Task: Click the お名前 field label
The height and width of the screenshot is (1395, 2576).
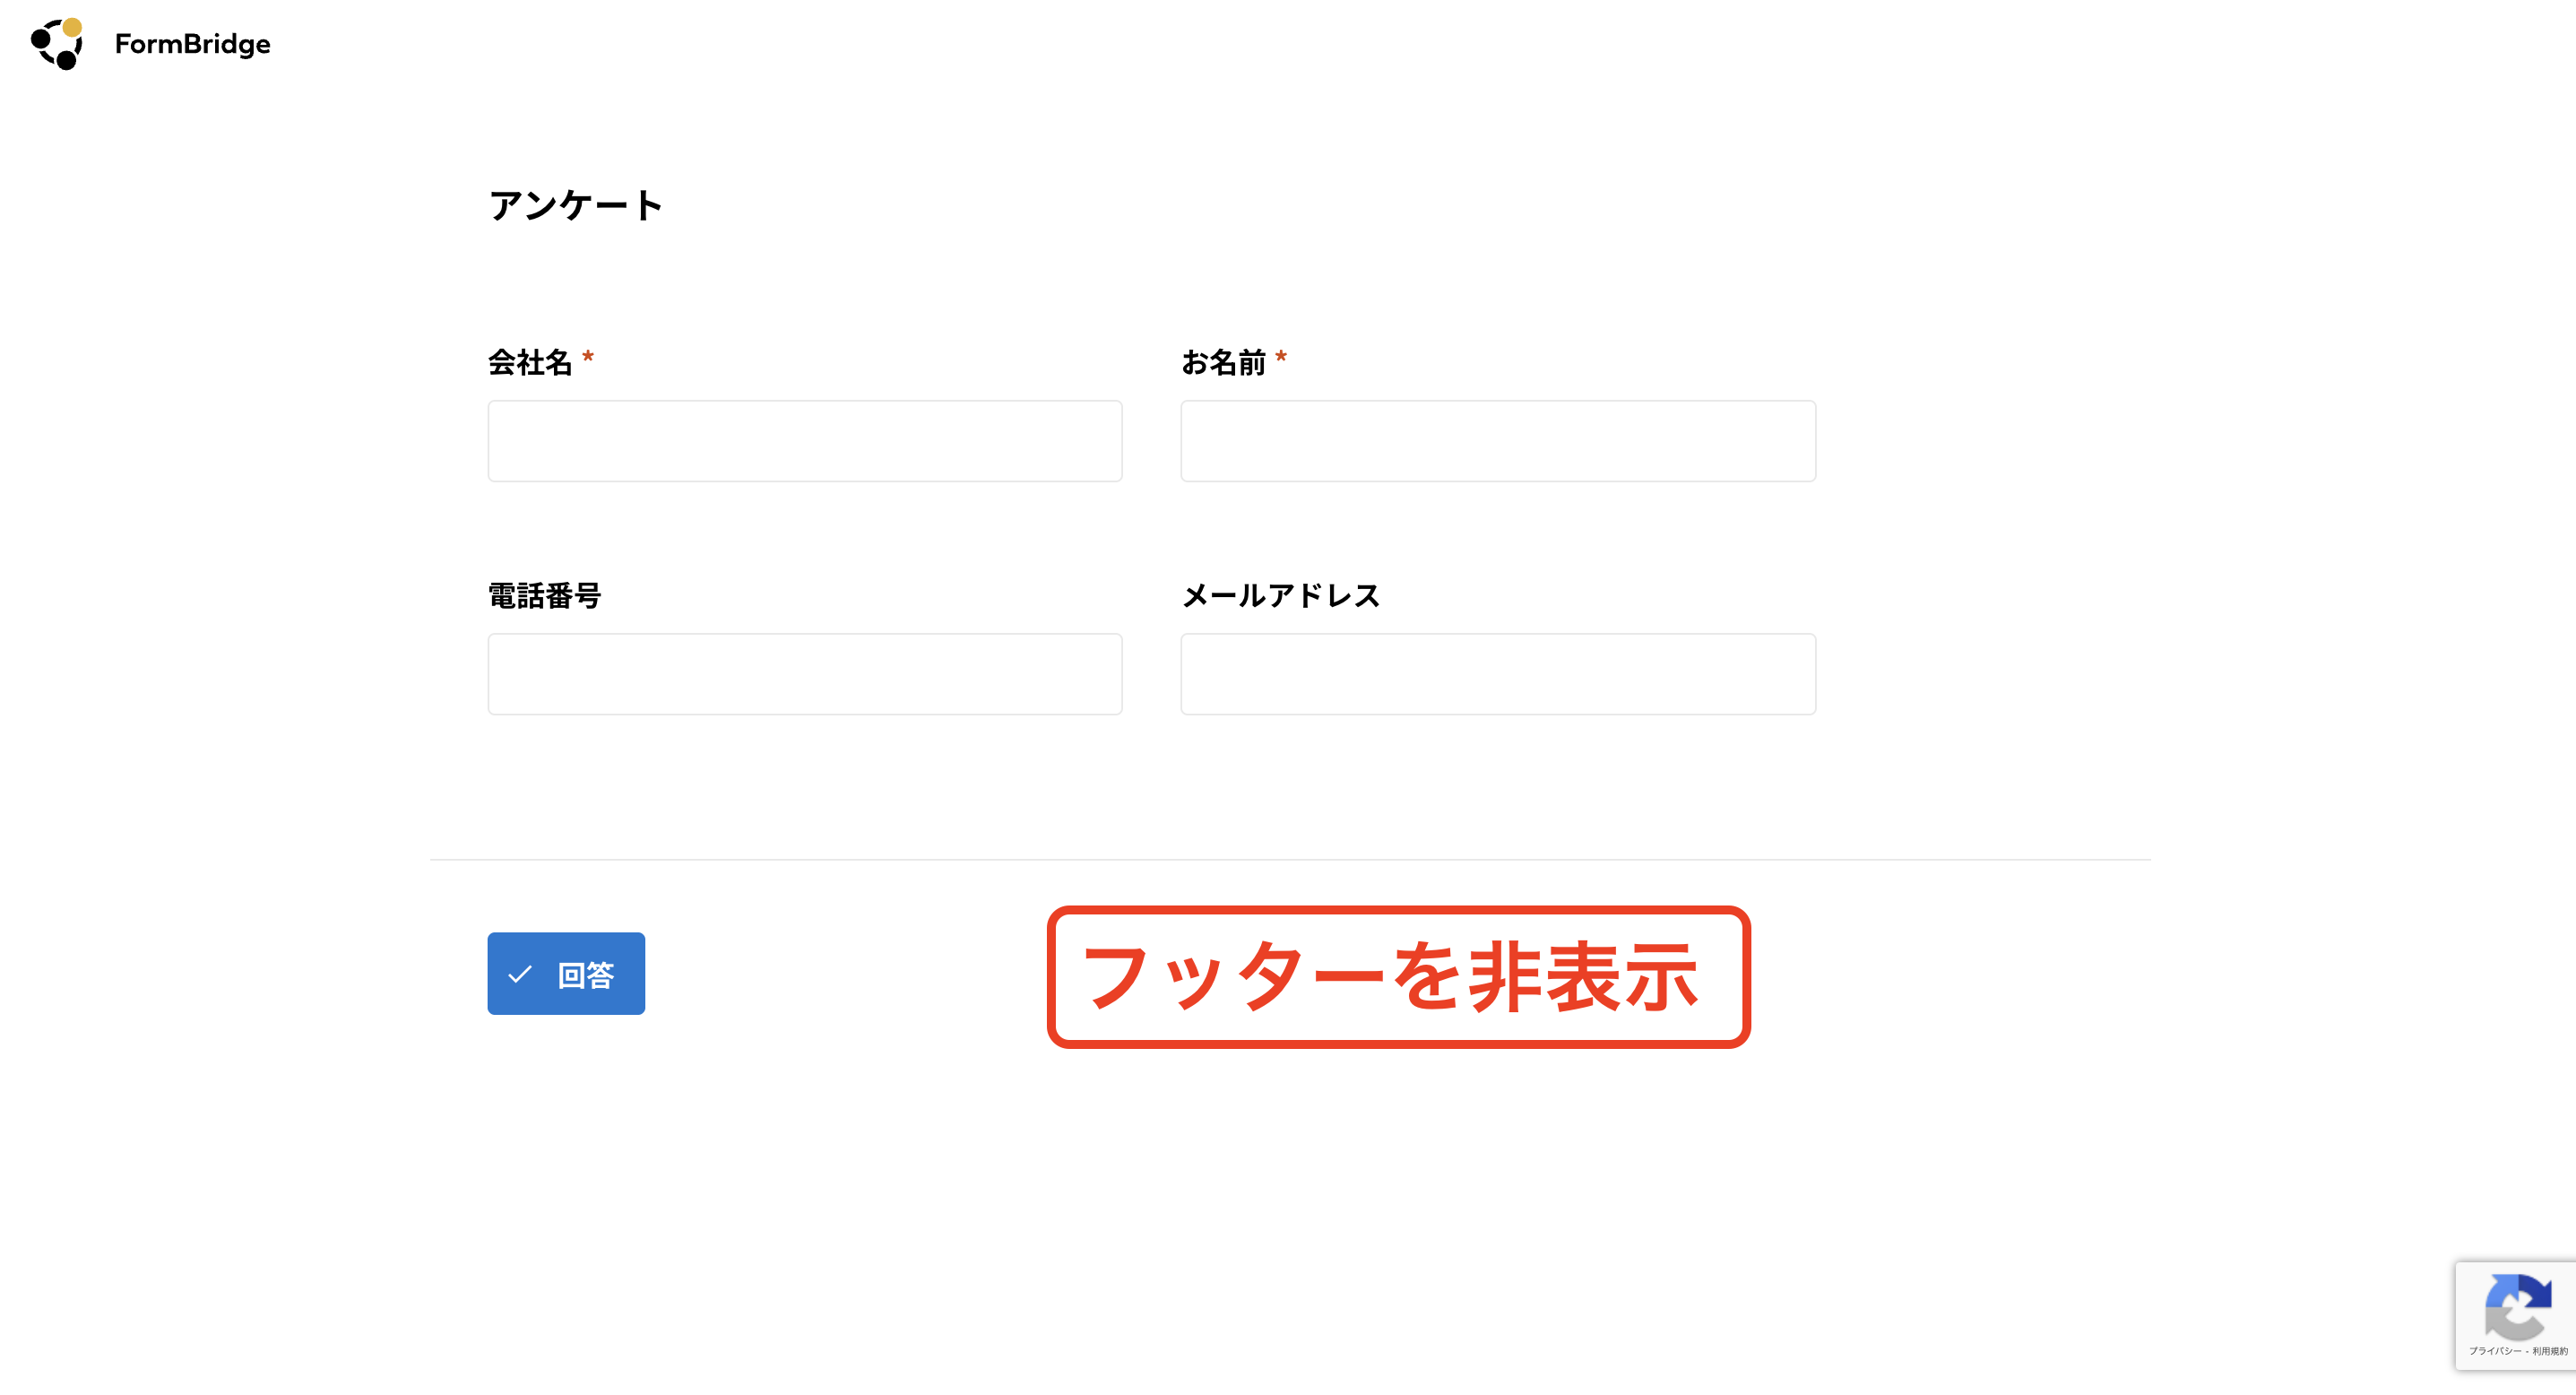Action: pos(1223,362)
